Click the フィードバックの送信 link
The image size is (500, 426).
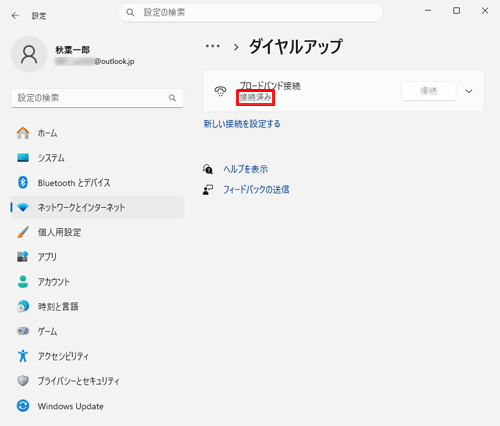coord(256,190)
